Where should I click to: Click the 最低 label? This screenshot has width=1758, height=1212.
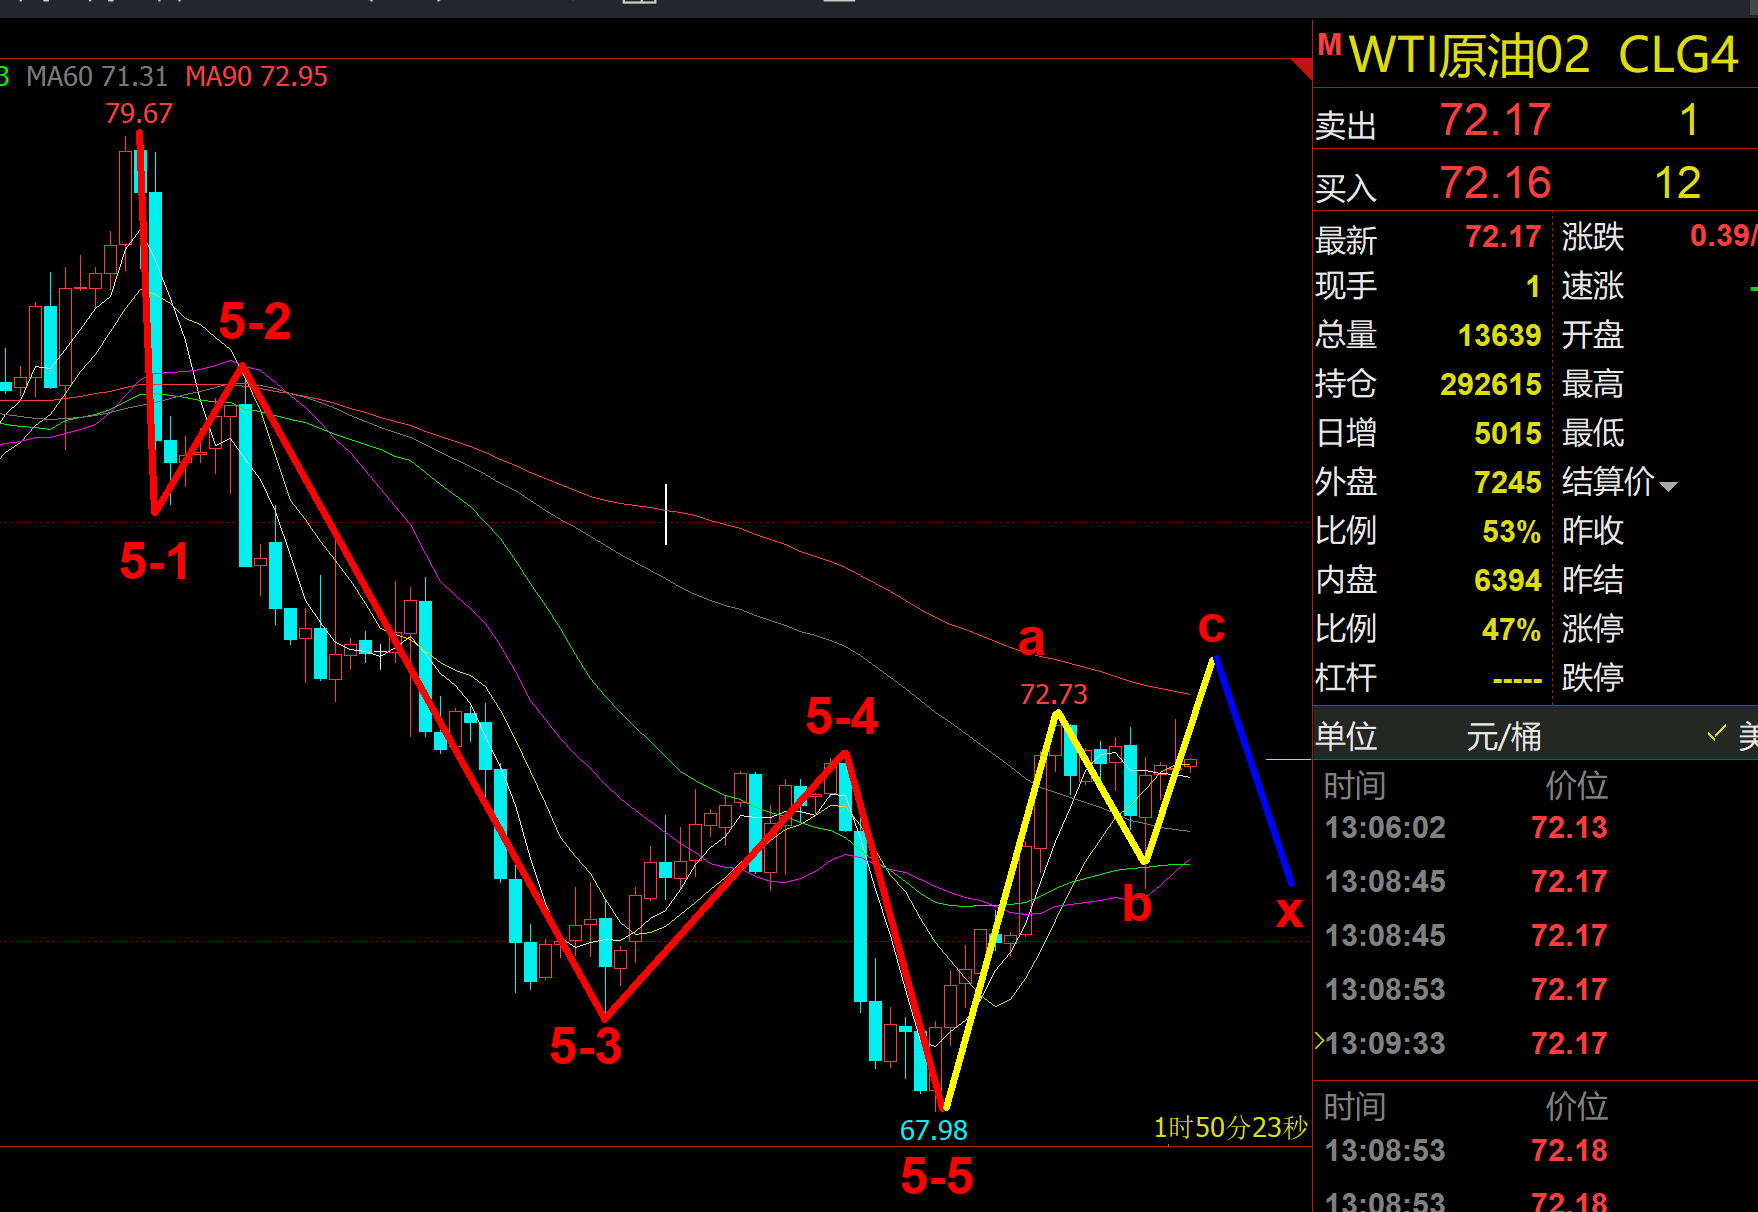pyautogui.click(x=1593, y=433)
